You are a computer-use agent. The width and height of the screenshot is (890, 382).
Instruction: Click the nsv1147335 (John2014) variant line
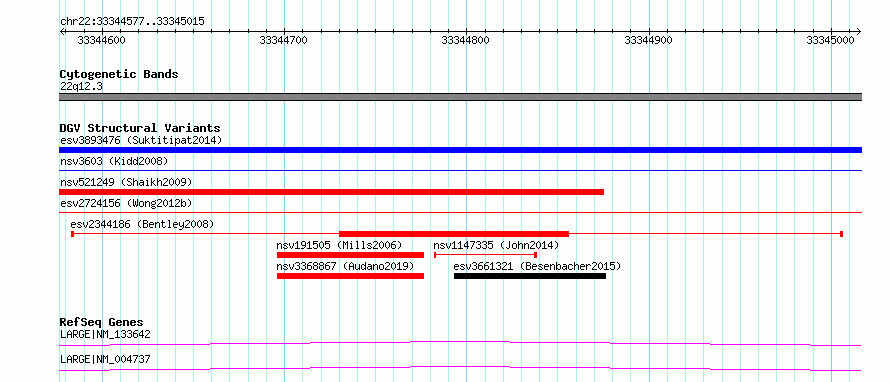pyautogui.click(x=485, y=255)
